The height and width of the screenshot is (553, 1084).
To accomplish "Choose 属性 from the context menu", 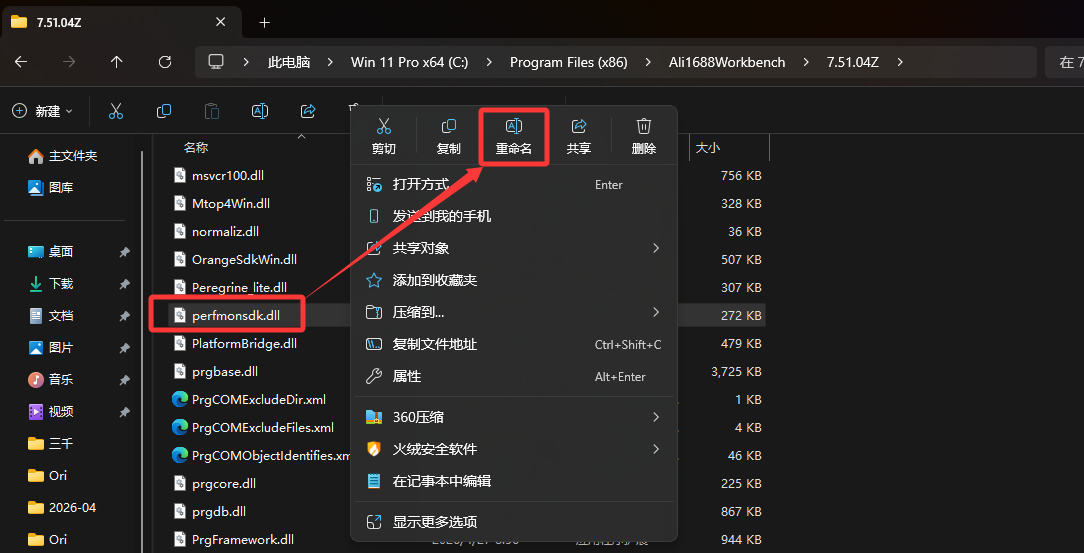I will pyautogui.click(x=407, y=376).
